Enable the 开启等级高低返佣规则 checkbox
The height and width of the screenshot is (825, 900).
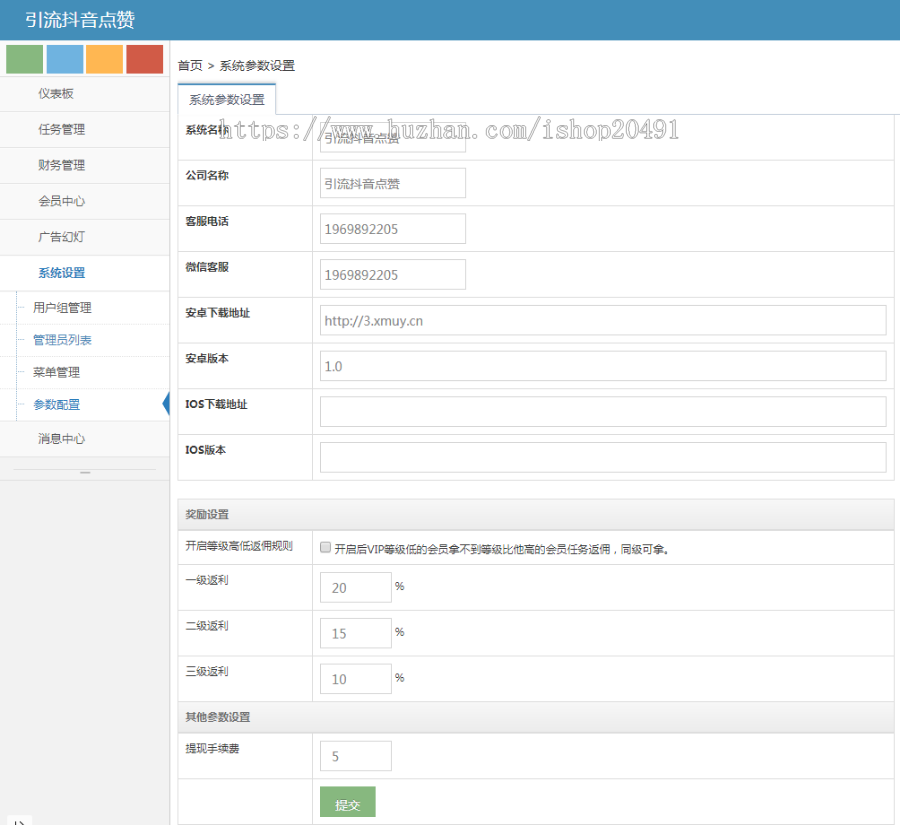point(325,548)
